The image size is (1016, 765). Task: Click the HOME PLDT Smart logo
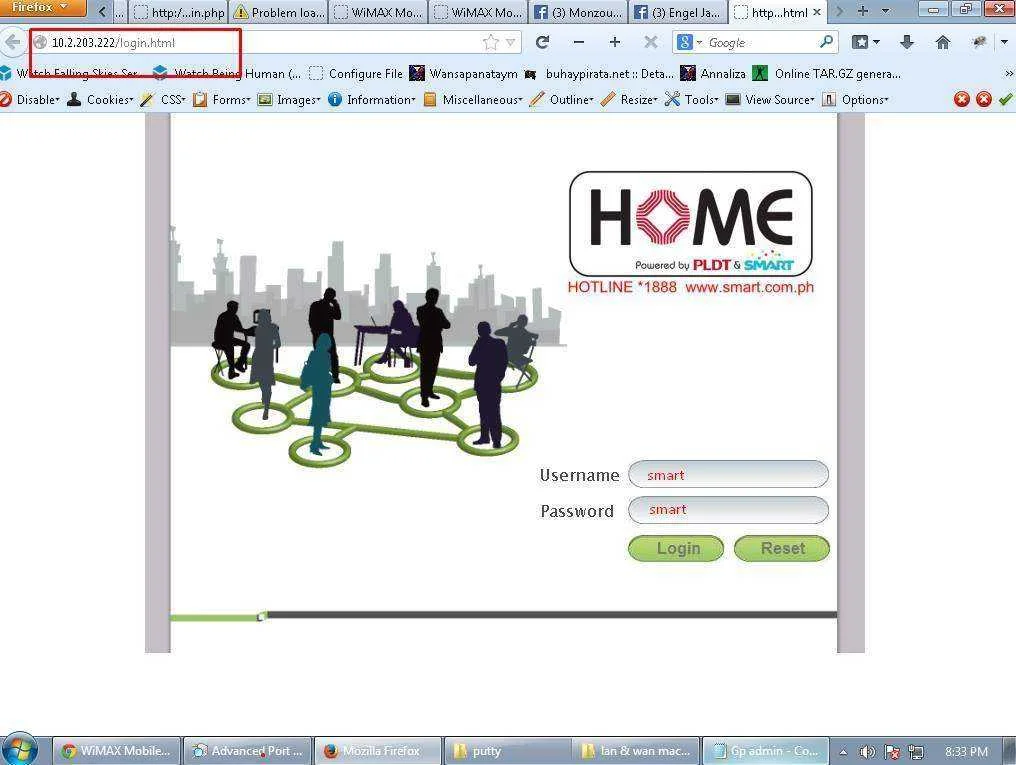691,224
